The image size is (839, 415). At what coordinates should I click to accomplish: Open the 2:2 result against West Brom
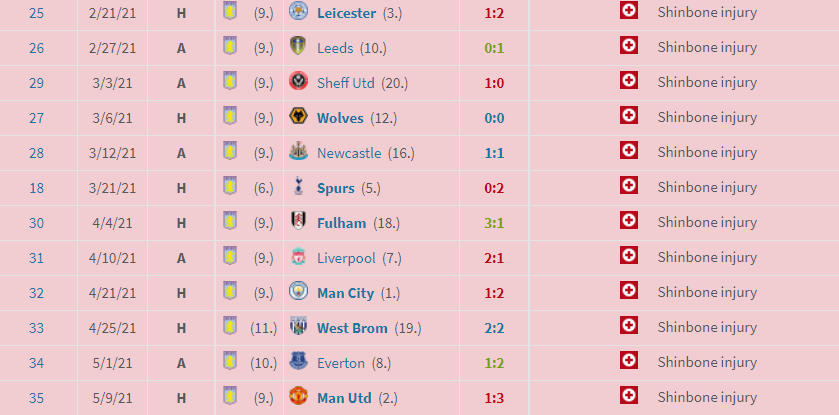pyautogui.click(x=494, y=328)
